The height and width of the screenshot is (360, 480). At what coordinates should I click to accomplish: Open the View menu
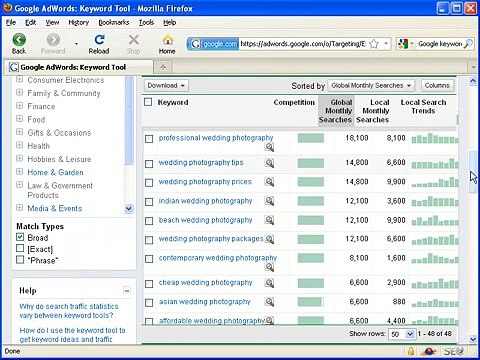click(x=52, y=22)
